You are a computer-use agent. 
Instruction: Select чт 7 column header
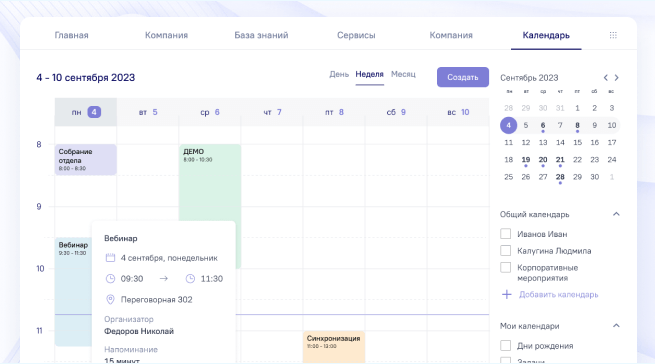[x=272, y=112]
